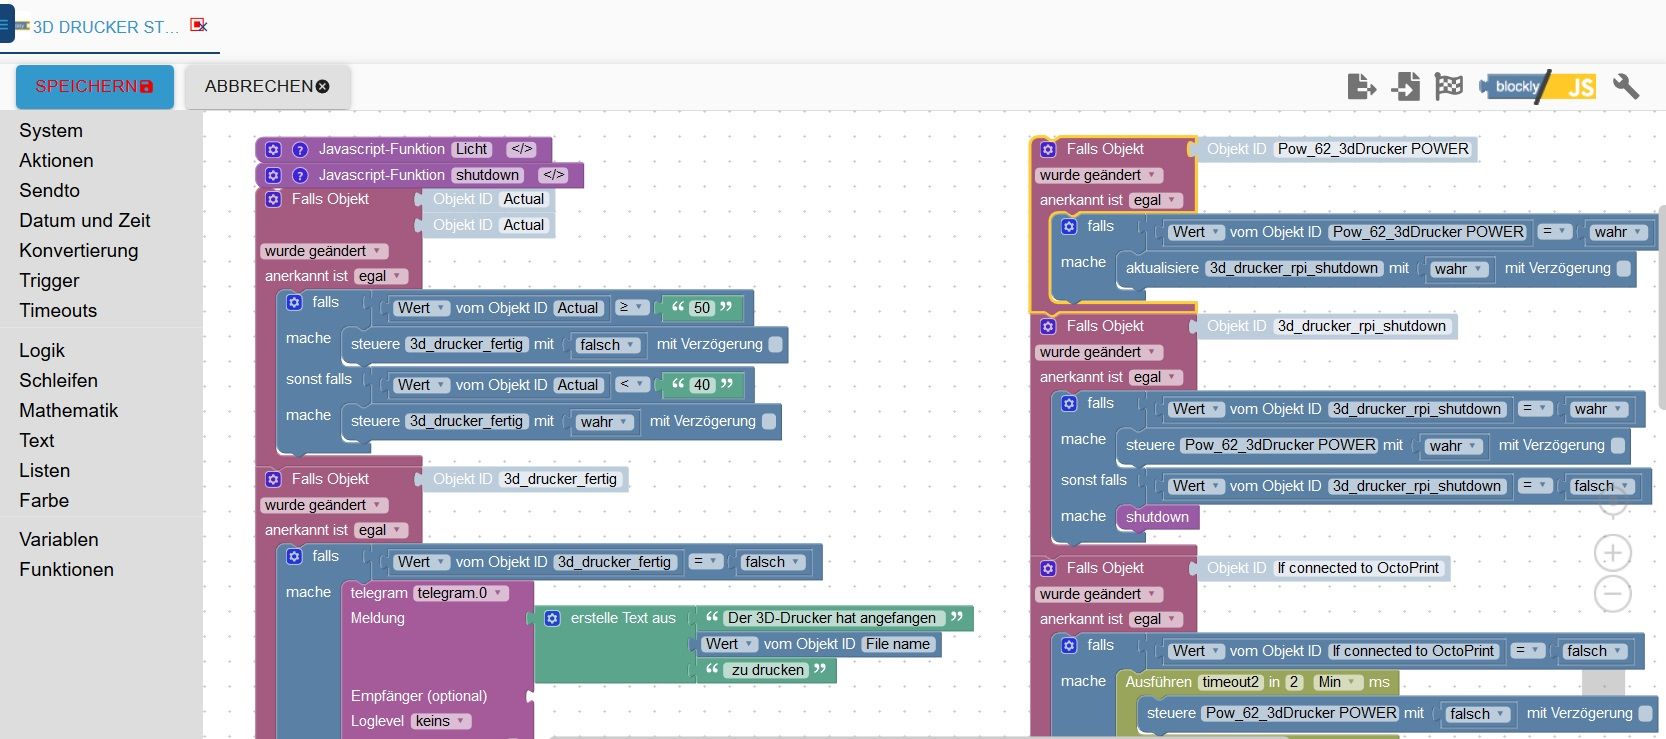Edit code of the shutdown function
This screenshot has height=739, width=1666.
click(553, 175)
